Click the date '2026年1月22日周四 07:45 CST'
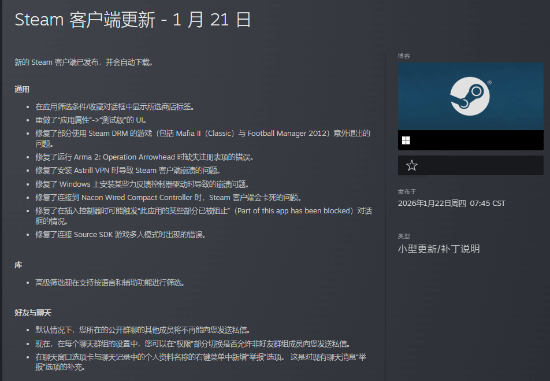 point(451,203)
